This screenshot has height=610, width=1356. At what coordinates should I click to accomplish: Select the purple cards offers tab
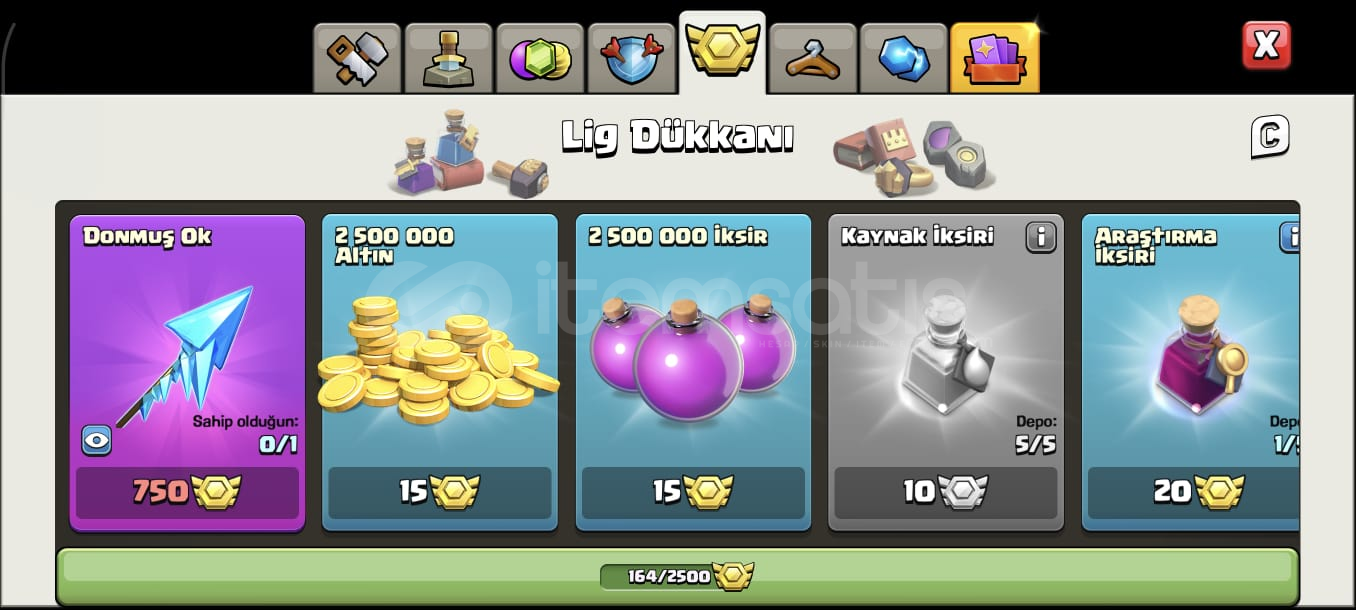click(995, 58)
